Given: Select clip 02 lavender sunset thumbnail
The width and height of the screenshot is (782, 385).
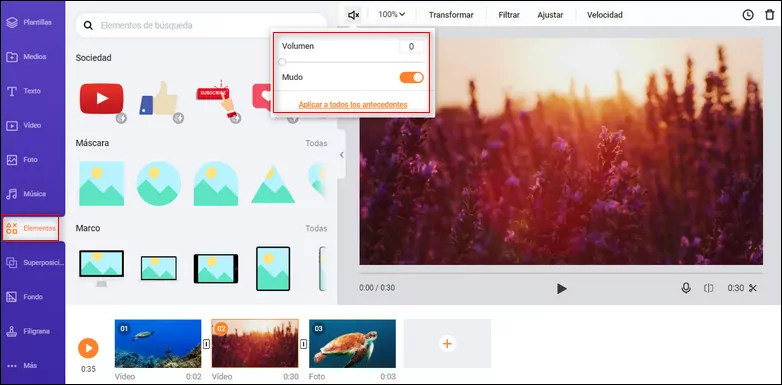Looking at the screenshot, I should click(x=255, y=344).
